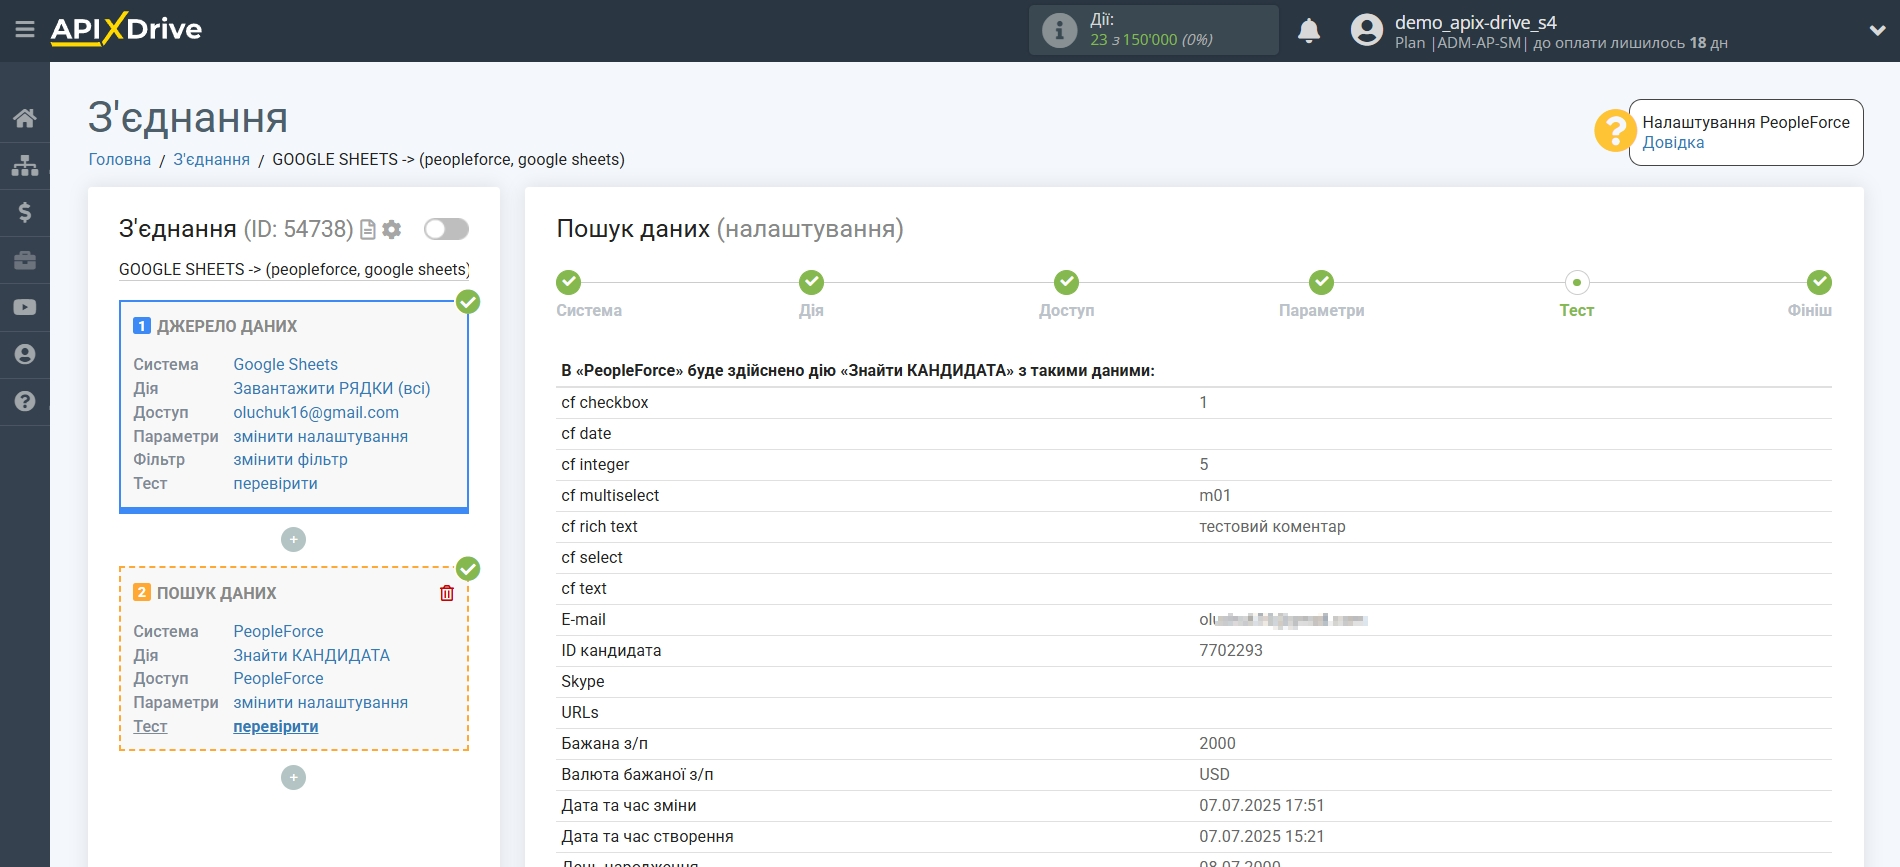
Task: Open the hamburger menu
Action: pyautogui.click(x=25, y=30)
